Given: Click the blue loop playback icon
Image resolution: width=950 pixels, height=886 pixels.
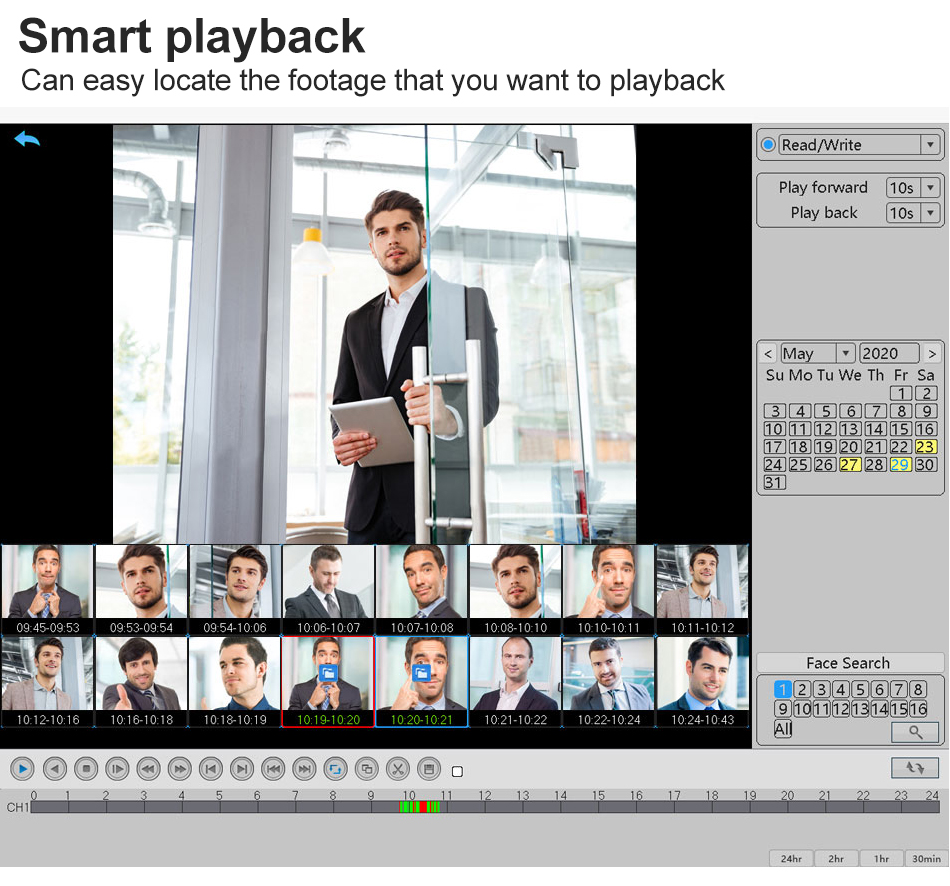Looking at the screenshot, I should (x=335, y=769).
